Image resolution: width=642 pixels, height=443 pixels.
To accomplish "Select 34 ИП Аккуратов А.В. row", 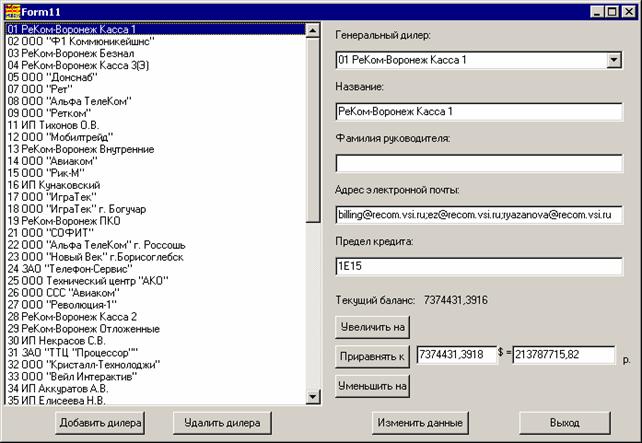I will point(156,389).
